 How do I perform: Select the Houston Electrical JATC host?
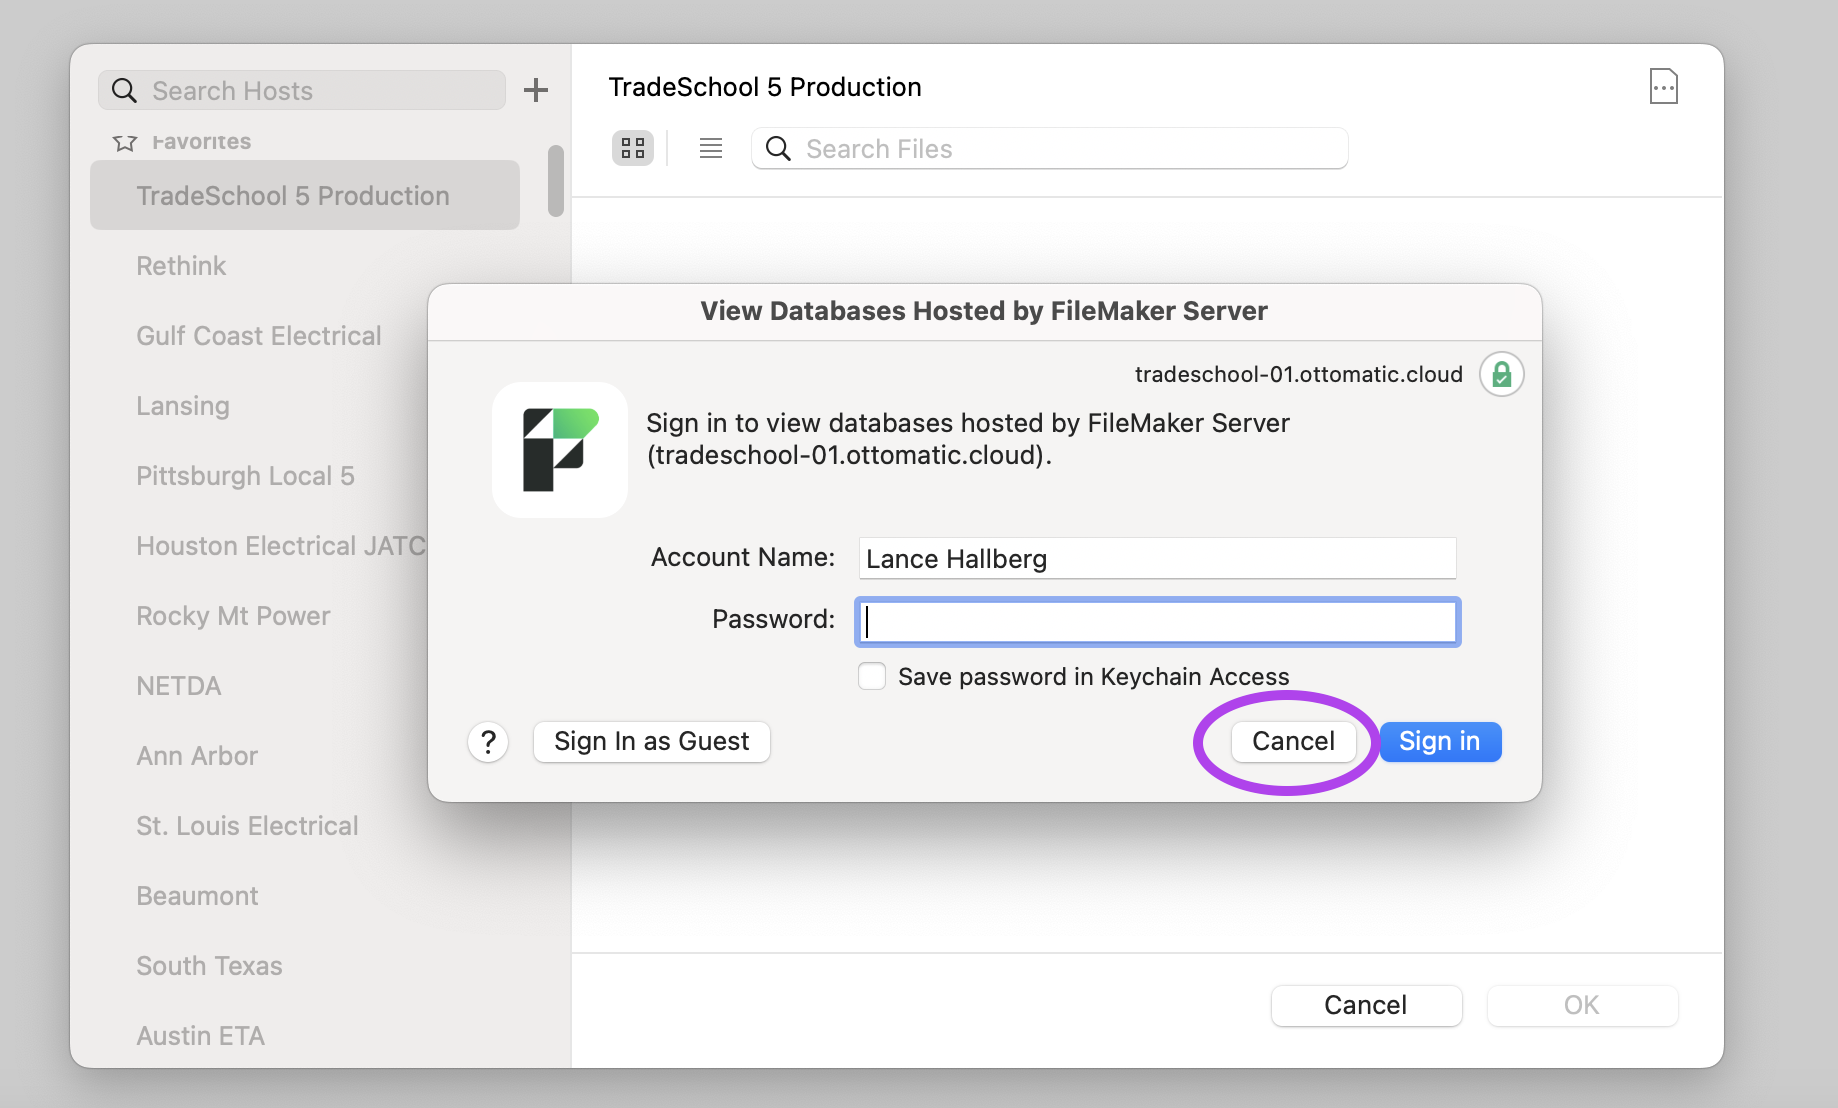click(281, 546)
